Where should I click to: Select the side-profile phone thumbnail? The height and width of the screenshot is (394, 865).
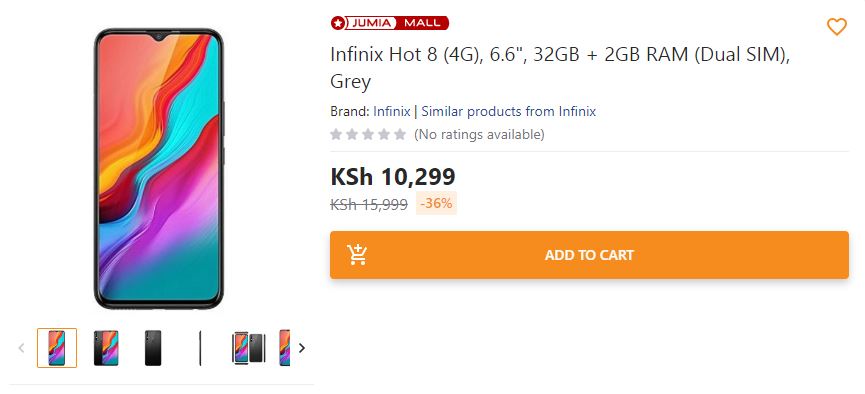pos(200,348)
